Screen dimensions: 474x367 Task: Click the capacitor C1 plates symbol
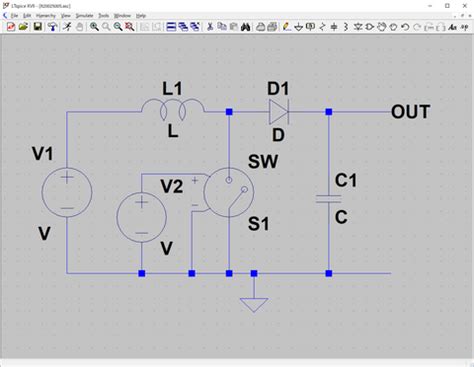pos(329,199)
